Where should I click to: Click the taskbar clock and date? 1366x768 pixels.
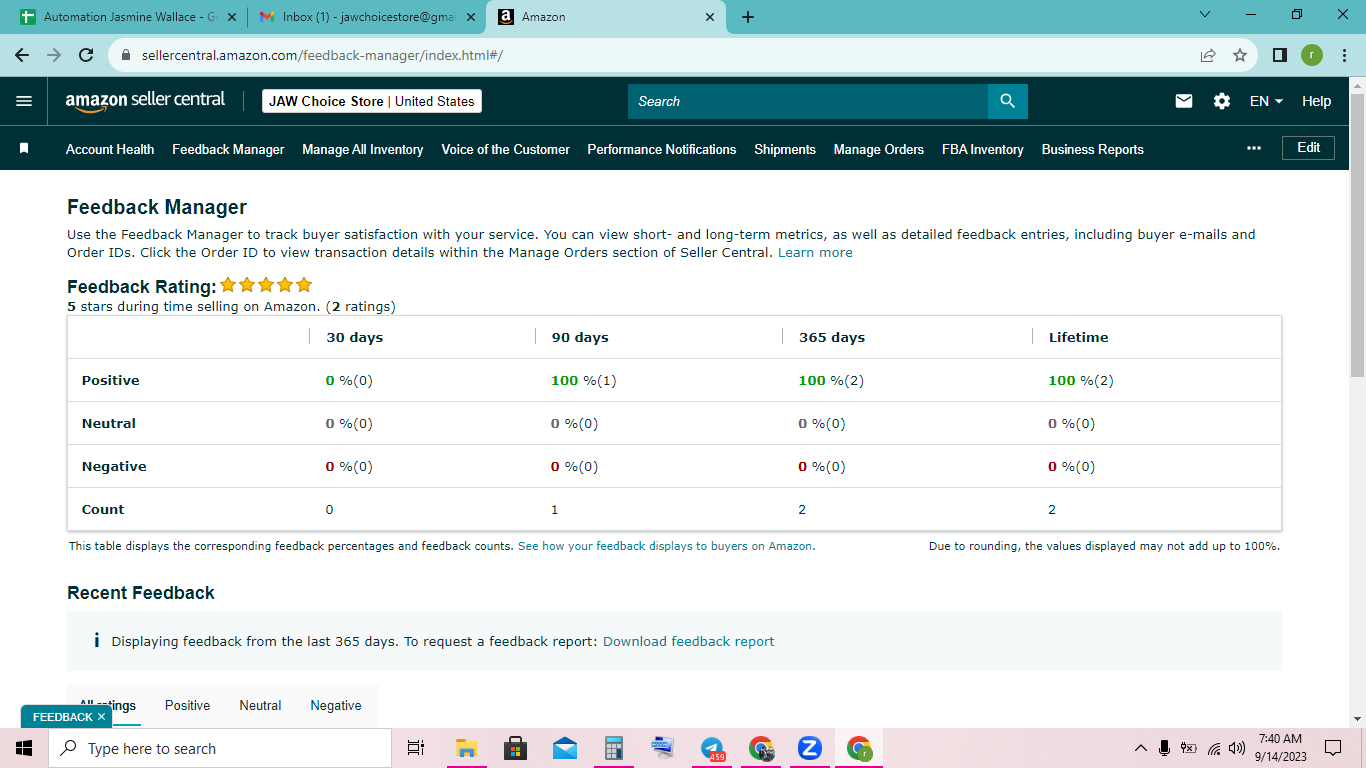(1281, 748)
